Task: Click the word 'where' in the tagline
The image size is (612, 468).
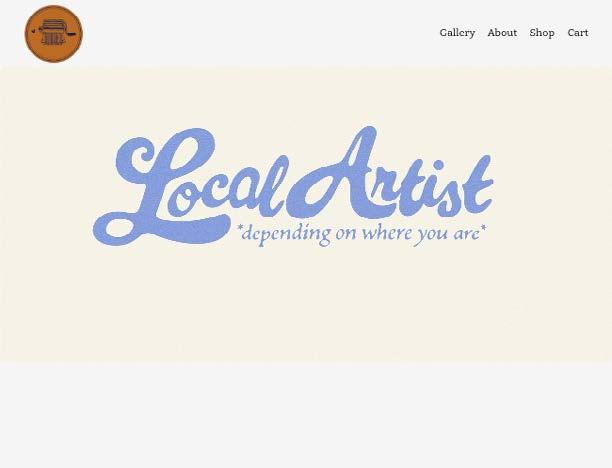Action: coord(386,234)
